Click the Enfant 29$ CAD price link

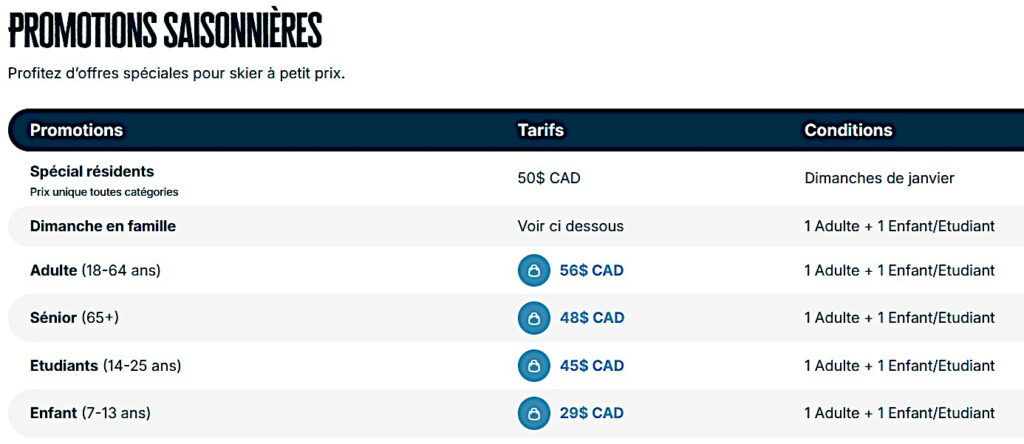click(591, 413)
